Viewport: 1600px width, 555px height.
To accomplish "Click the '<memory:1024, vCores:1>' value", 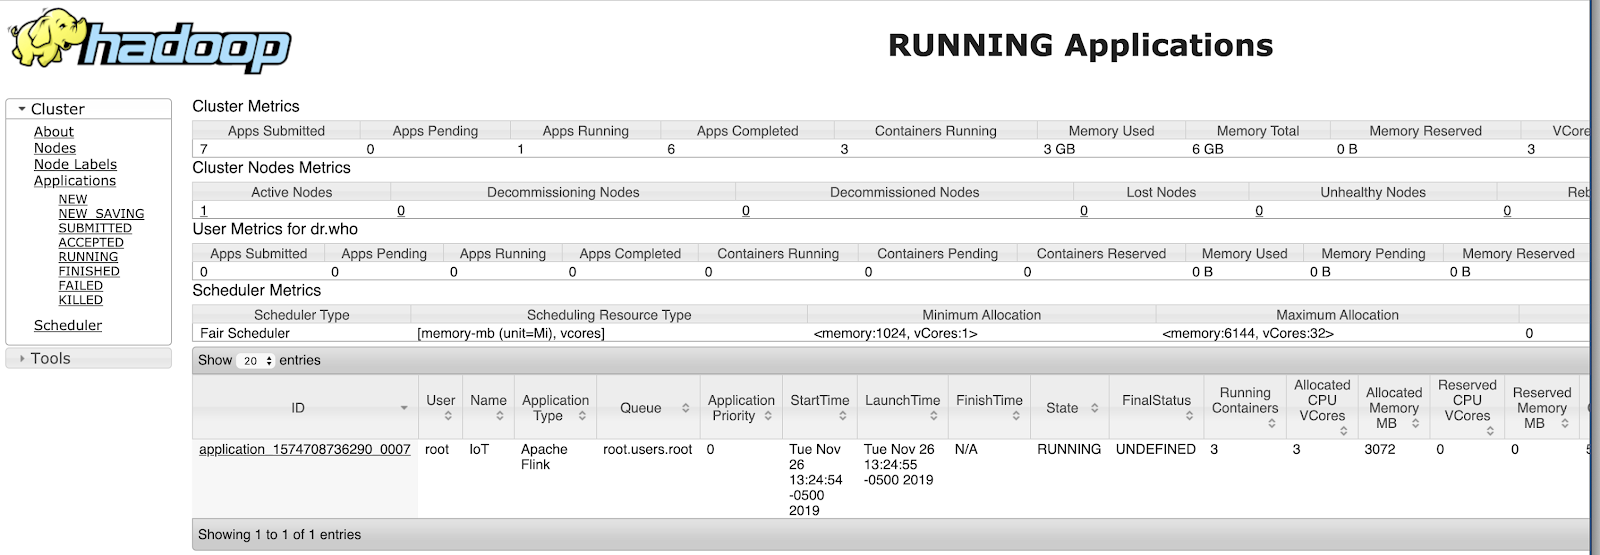I will tap(896, 333).
